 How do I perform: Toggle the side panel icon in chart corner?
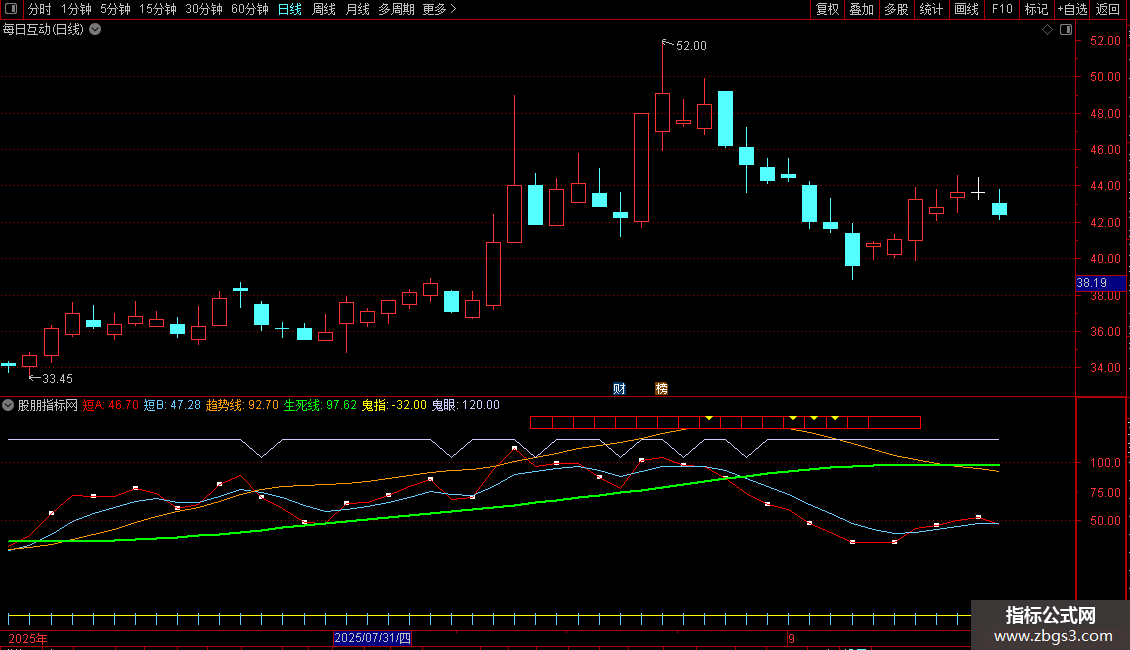[1066, 30]
